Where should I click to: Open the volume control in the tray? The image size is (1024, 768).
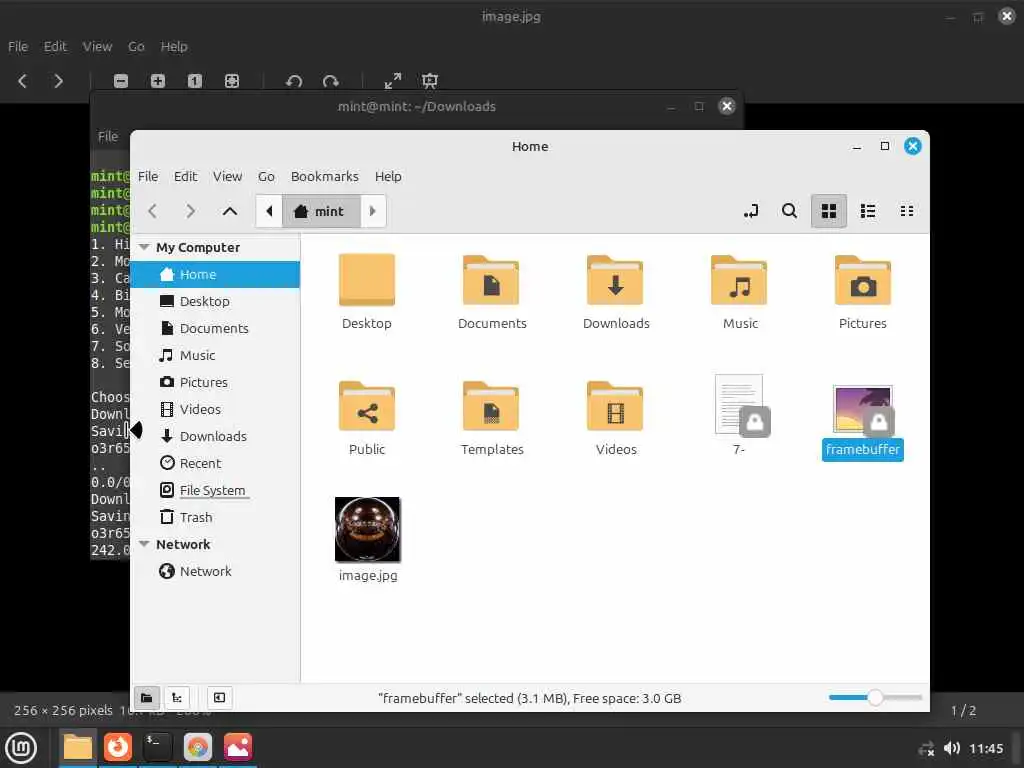(952, 748)
